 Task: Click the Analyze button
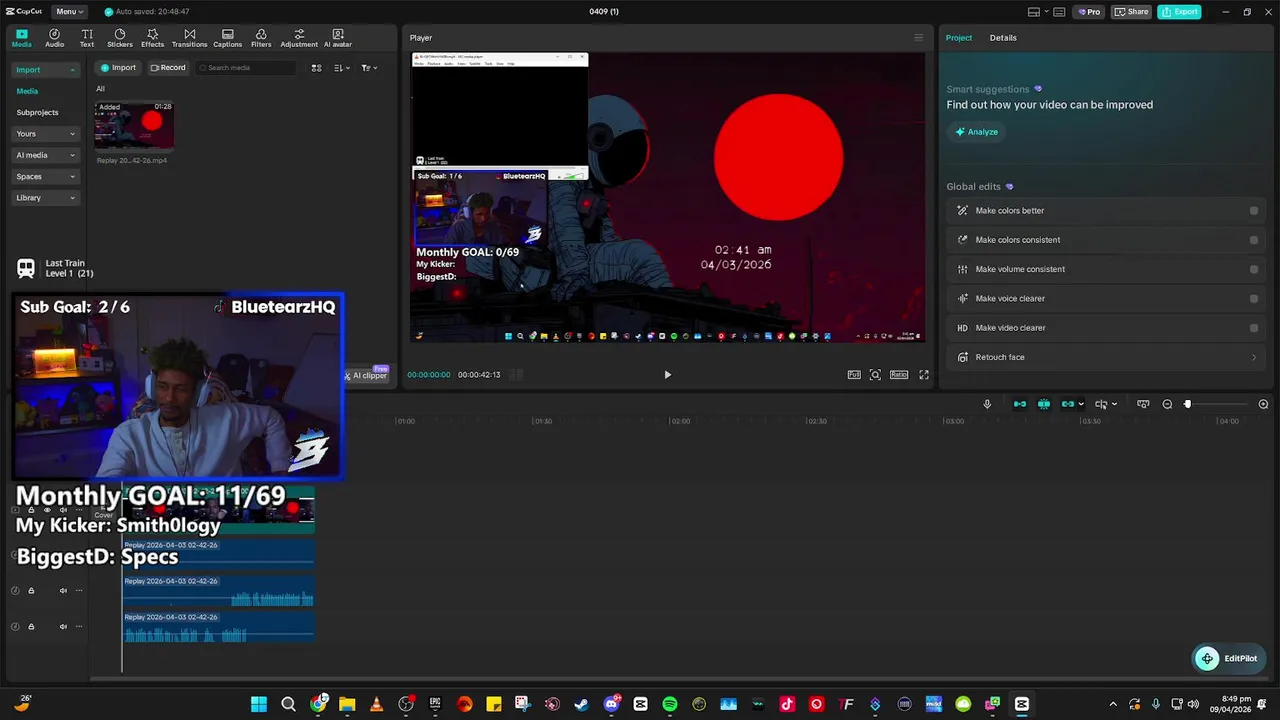point(976,132)
